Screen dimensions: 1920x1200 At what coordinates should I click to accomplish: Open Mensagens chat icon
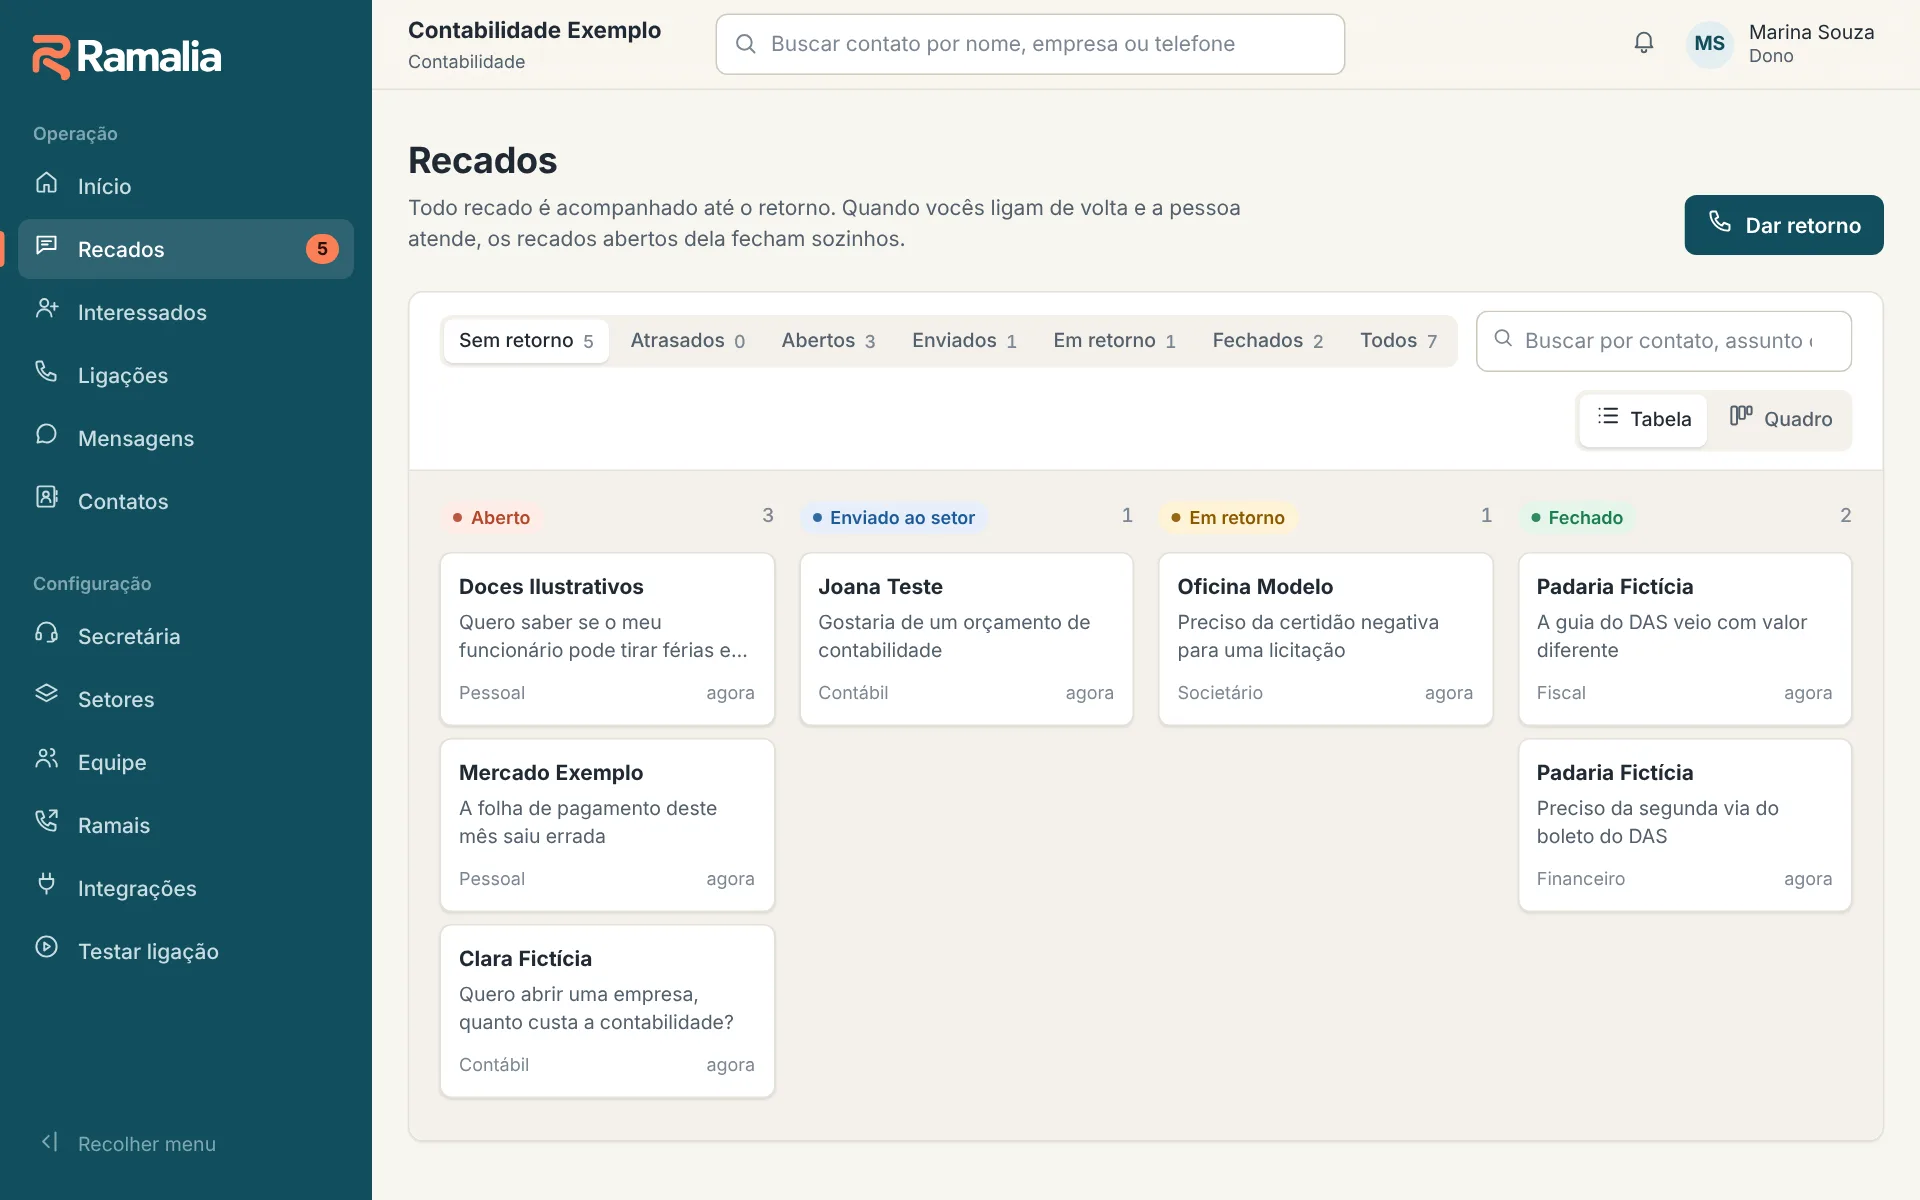pos(47,435)
